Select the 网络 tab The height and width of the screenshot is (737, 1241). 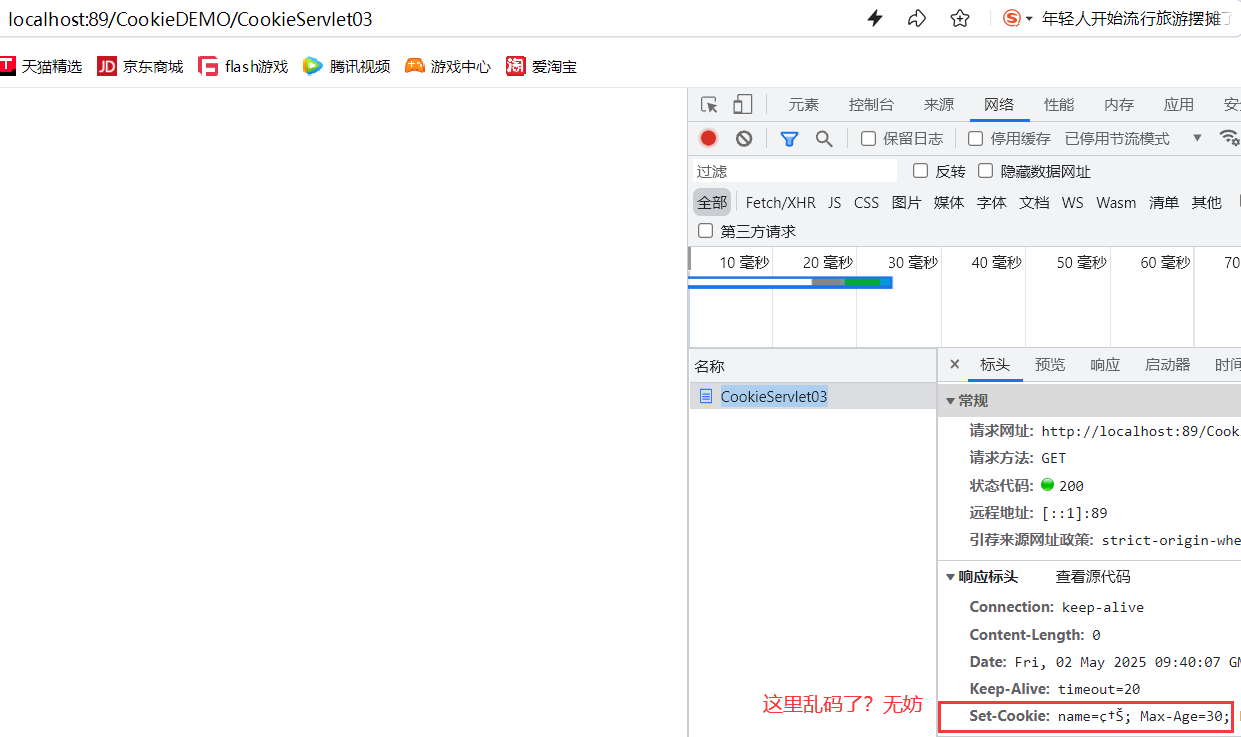tap(999, 105)
